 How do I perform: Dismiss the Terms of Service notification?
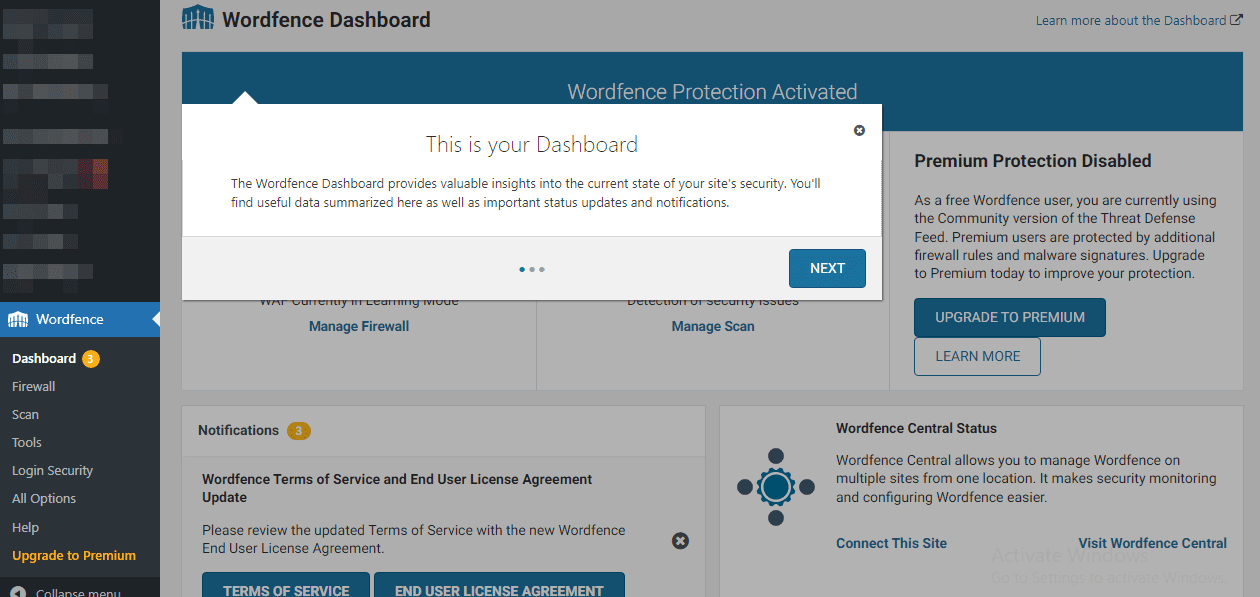(x=680, y=541)
